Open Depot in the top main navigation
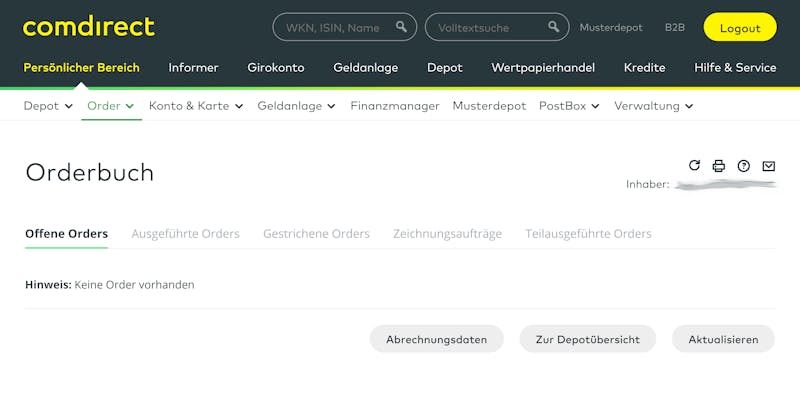 pyautogui.click(x=445, y=67)
